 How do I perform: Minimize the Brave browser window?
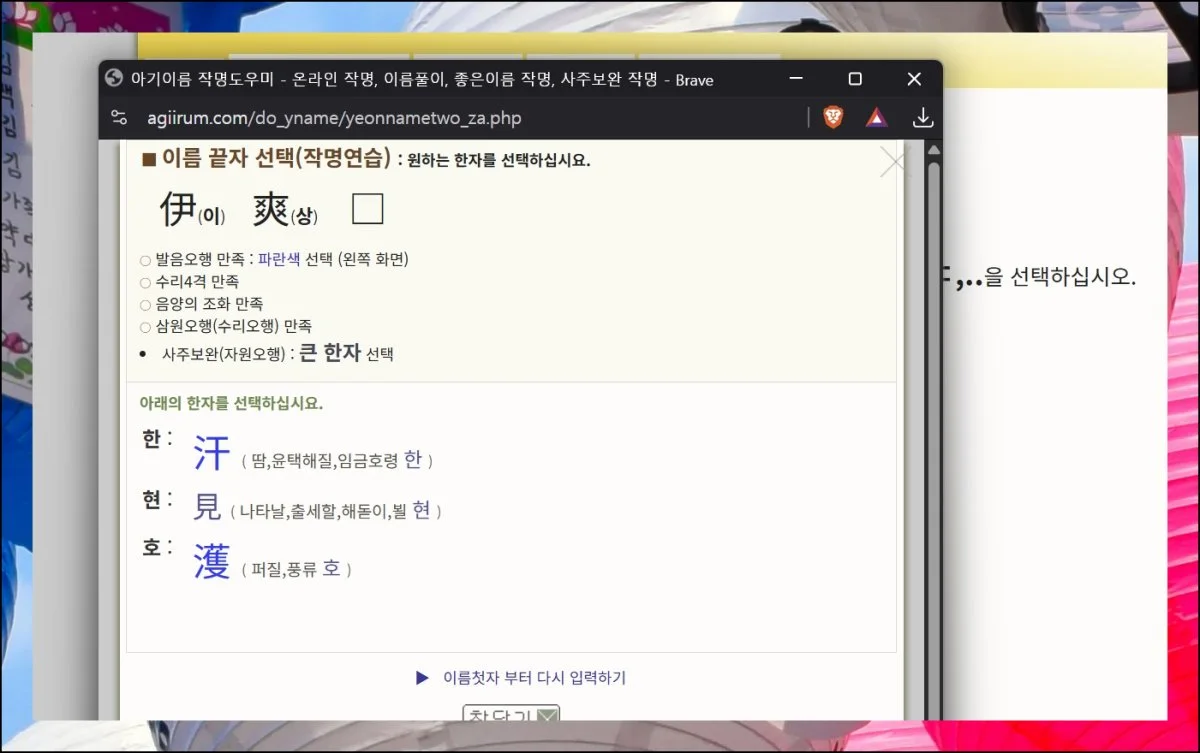pyautogui.click(x=796, y=79)
